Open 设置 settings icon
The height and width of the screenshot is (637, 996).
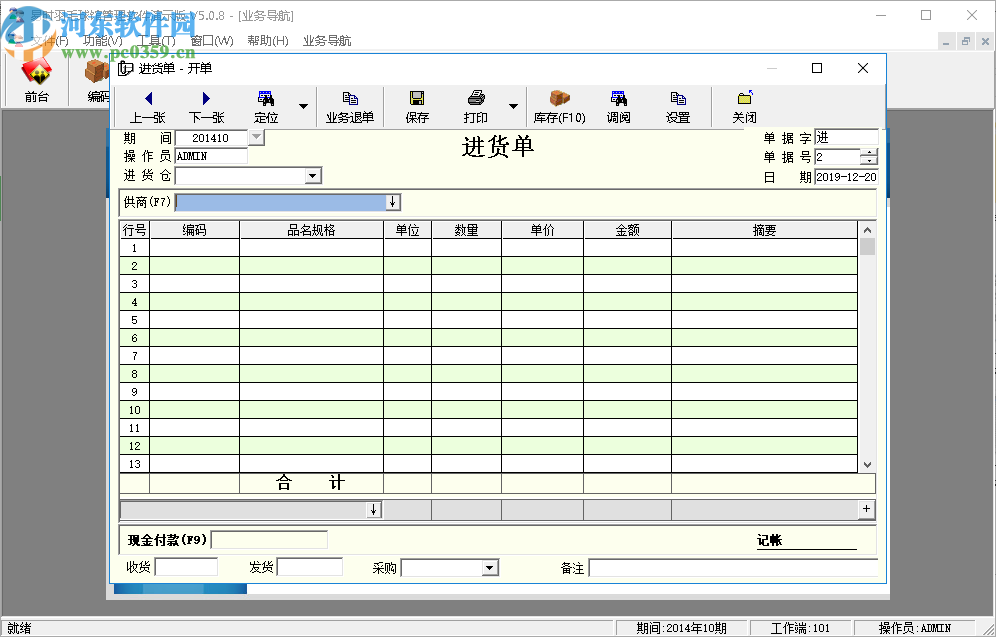tap(678, 107)
